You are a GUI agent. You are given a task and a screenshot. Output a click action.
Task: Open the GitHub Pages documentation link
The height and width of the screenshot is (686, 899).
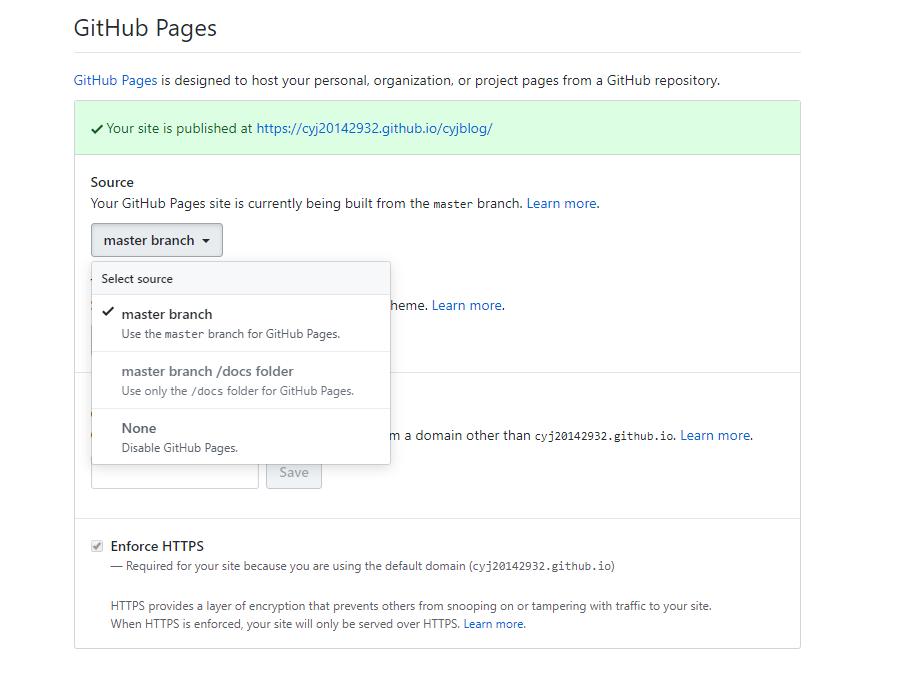coord(115,80)
